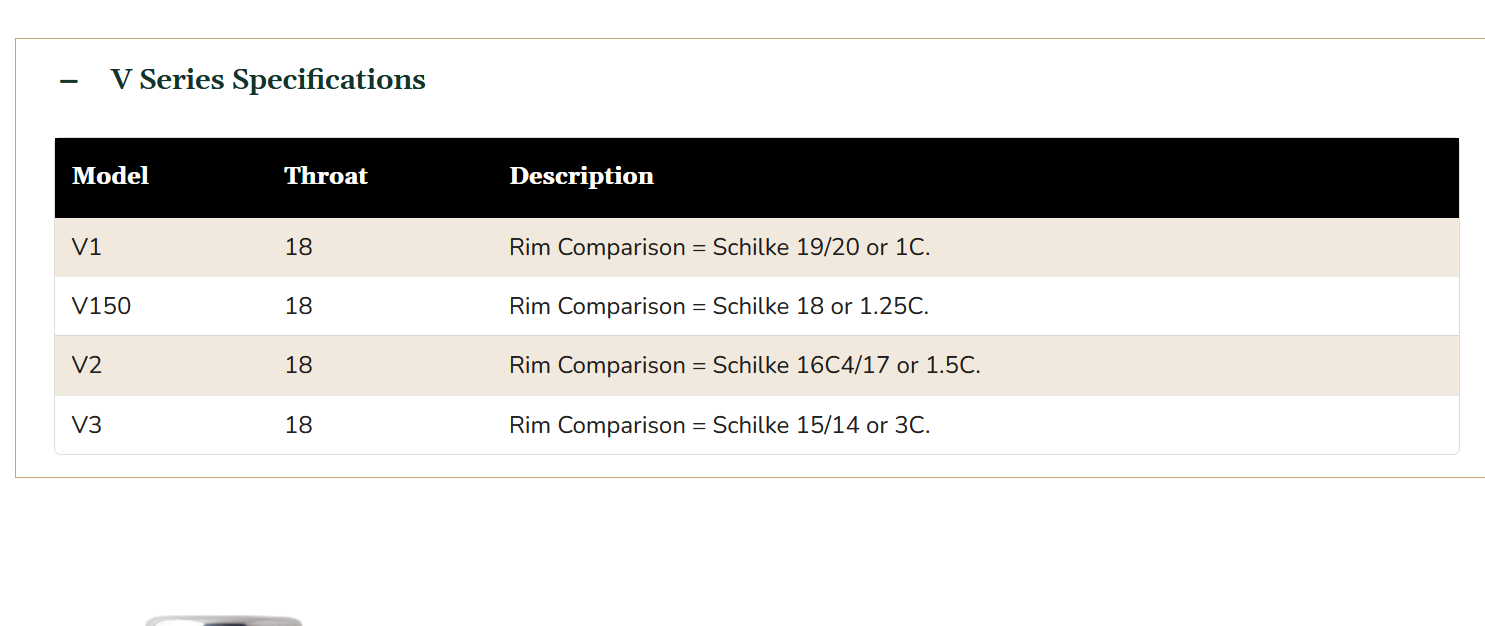The height and width of the screenshot is (626, 1485).
Task: Click the throat value 18 in V150 row
Action: click(x=298, y=306)
